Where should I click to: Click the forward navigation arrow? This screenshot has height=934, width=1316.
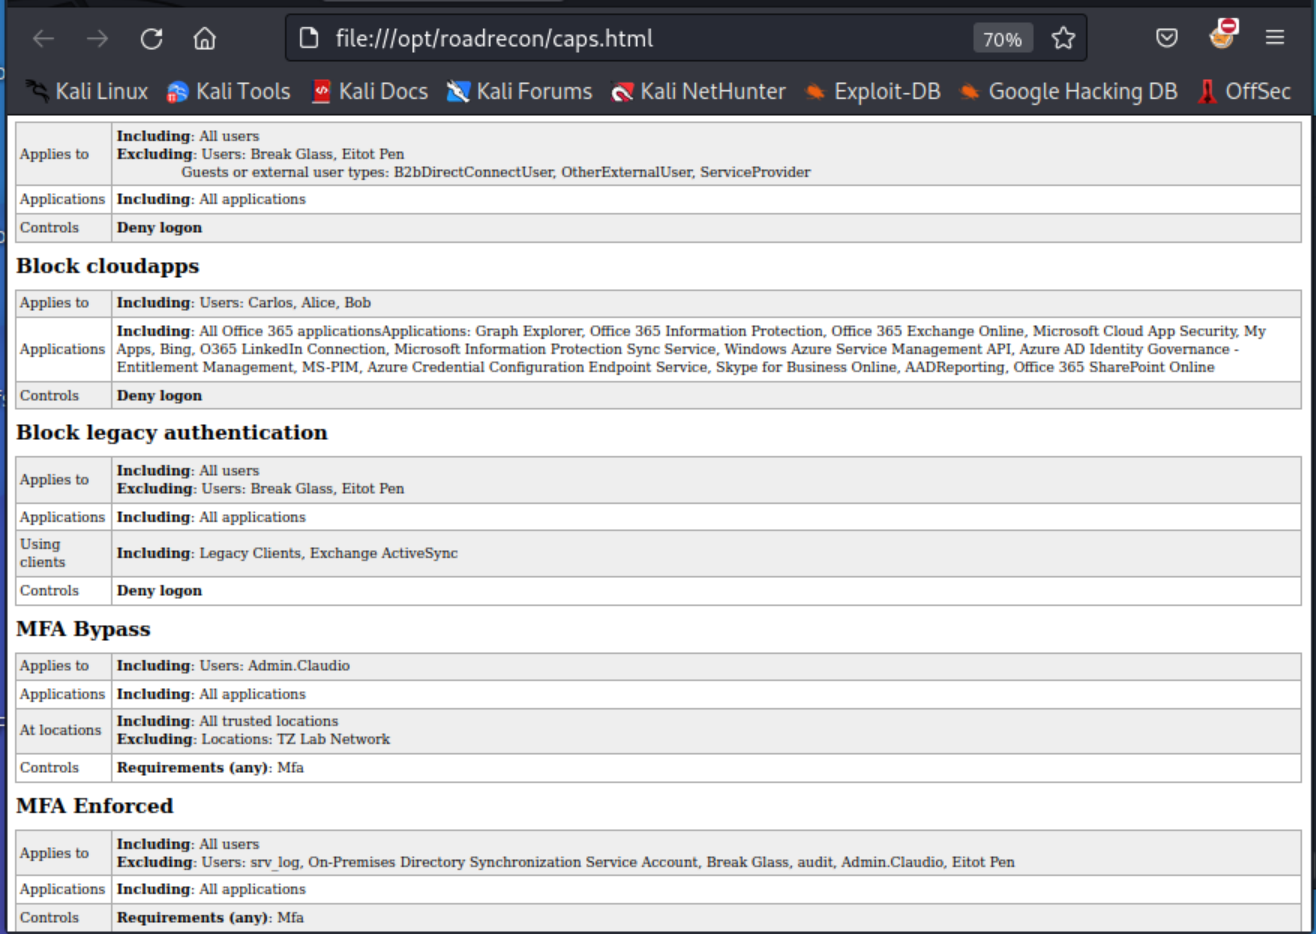coord(97,39)
